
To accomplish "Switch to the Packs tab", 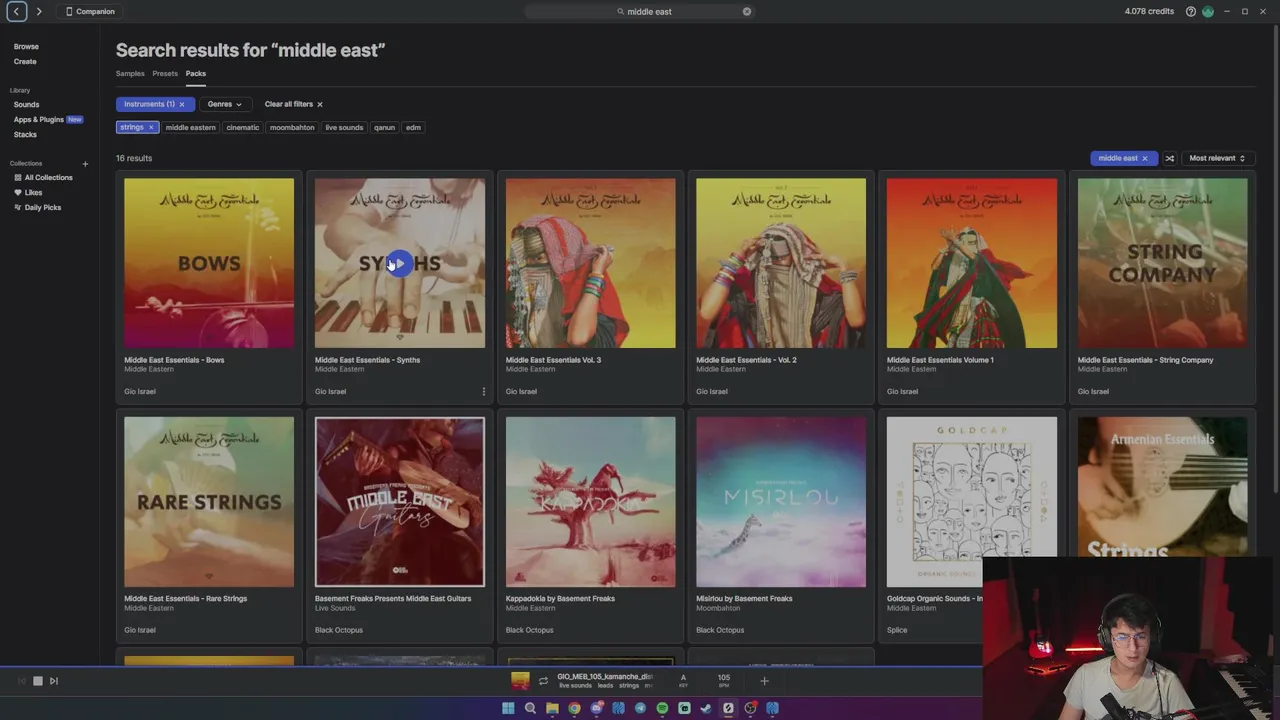I will pos(196,73).
